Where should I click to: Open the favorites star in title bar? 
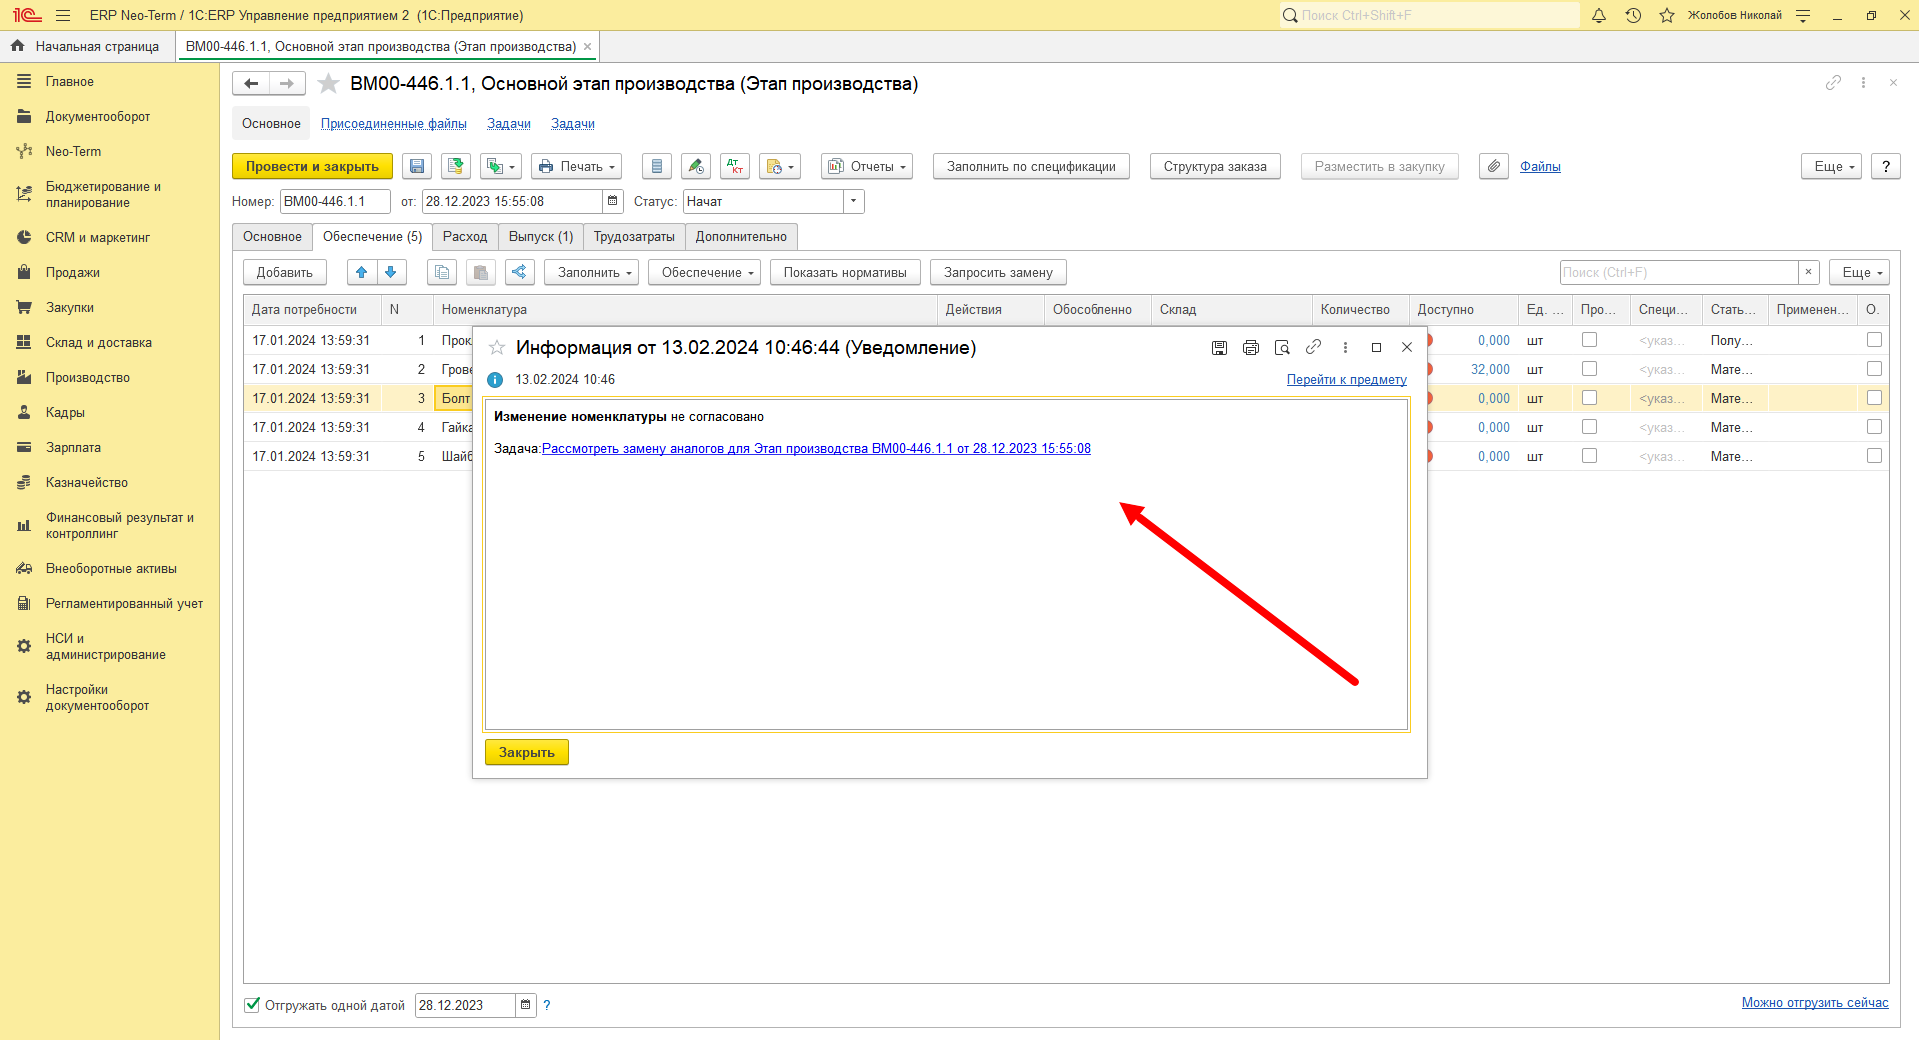[x=1667, y=15]
